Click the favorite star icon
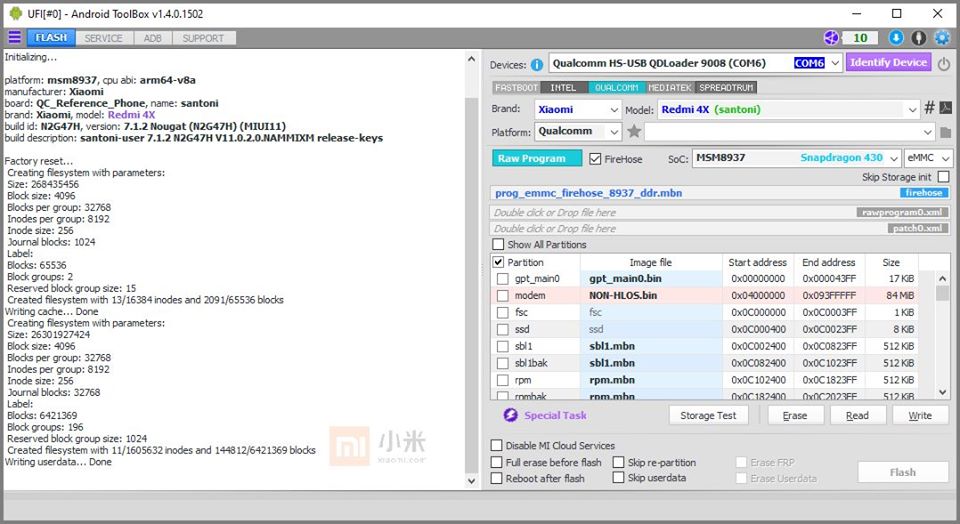This screenshot has width=960, height=524. pos(634,132)
